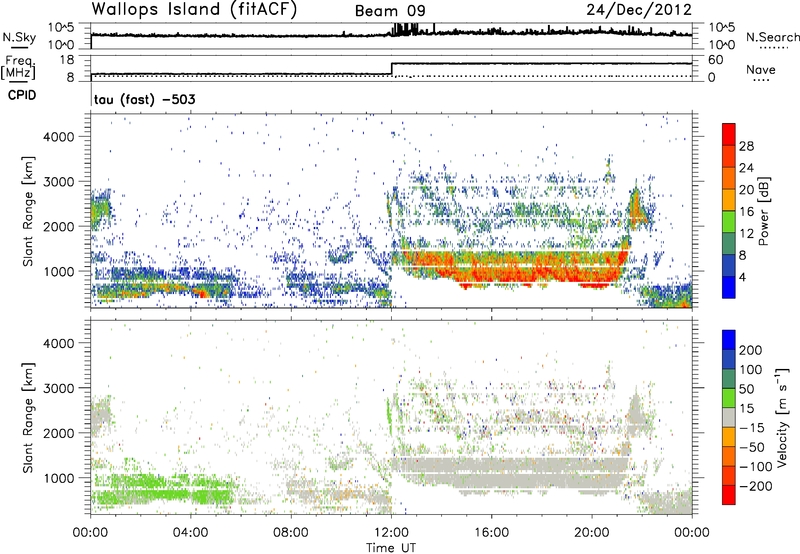Image resolution: width=800 pixels, height=554 pixels.
Task: Click 'Slant Range [km]' label of velocity panel
Action: click(x=28, y=417)
